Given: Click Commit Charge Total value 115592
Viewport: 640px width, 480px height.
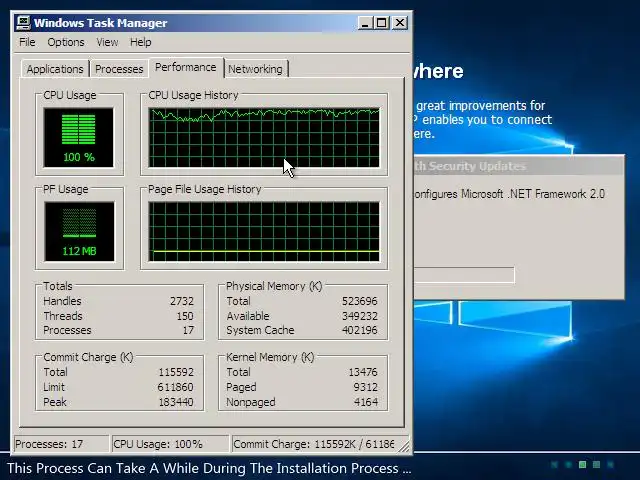Looking at the screenshot, I should 176,372.
